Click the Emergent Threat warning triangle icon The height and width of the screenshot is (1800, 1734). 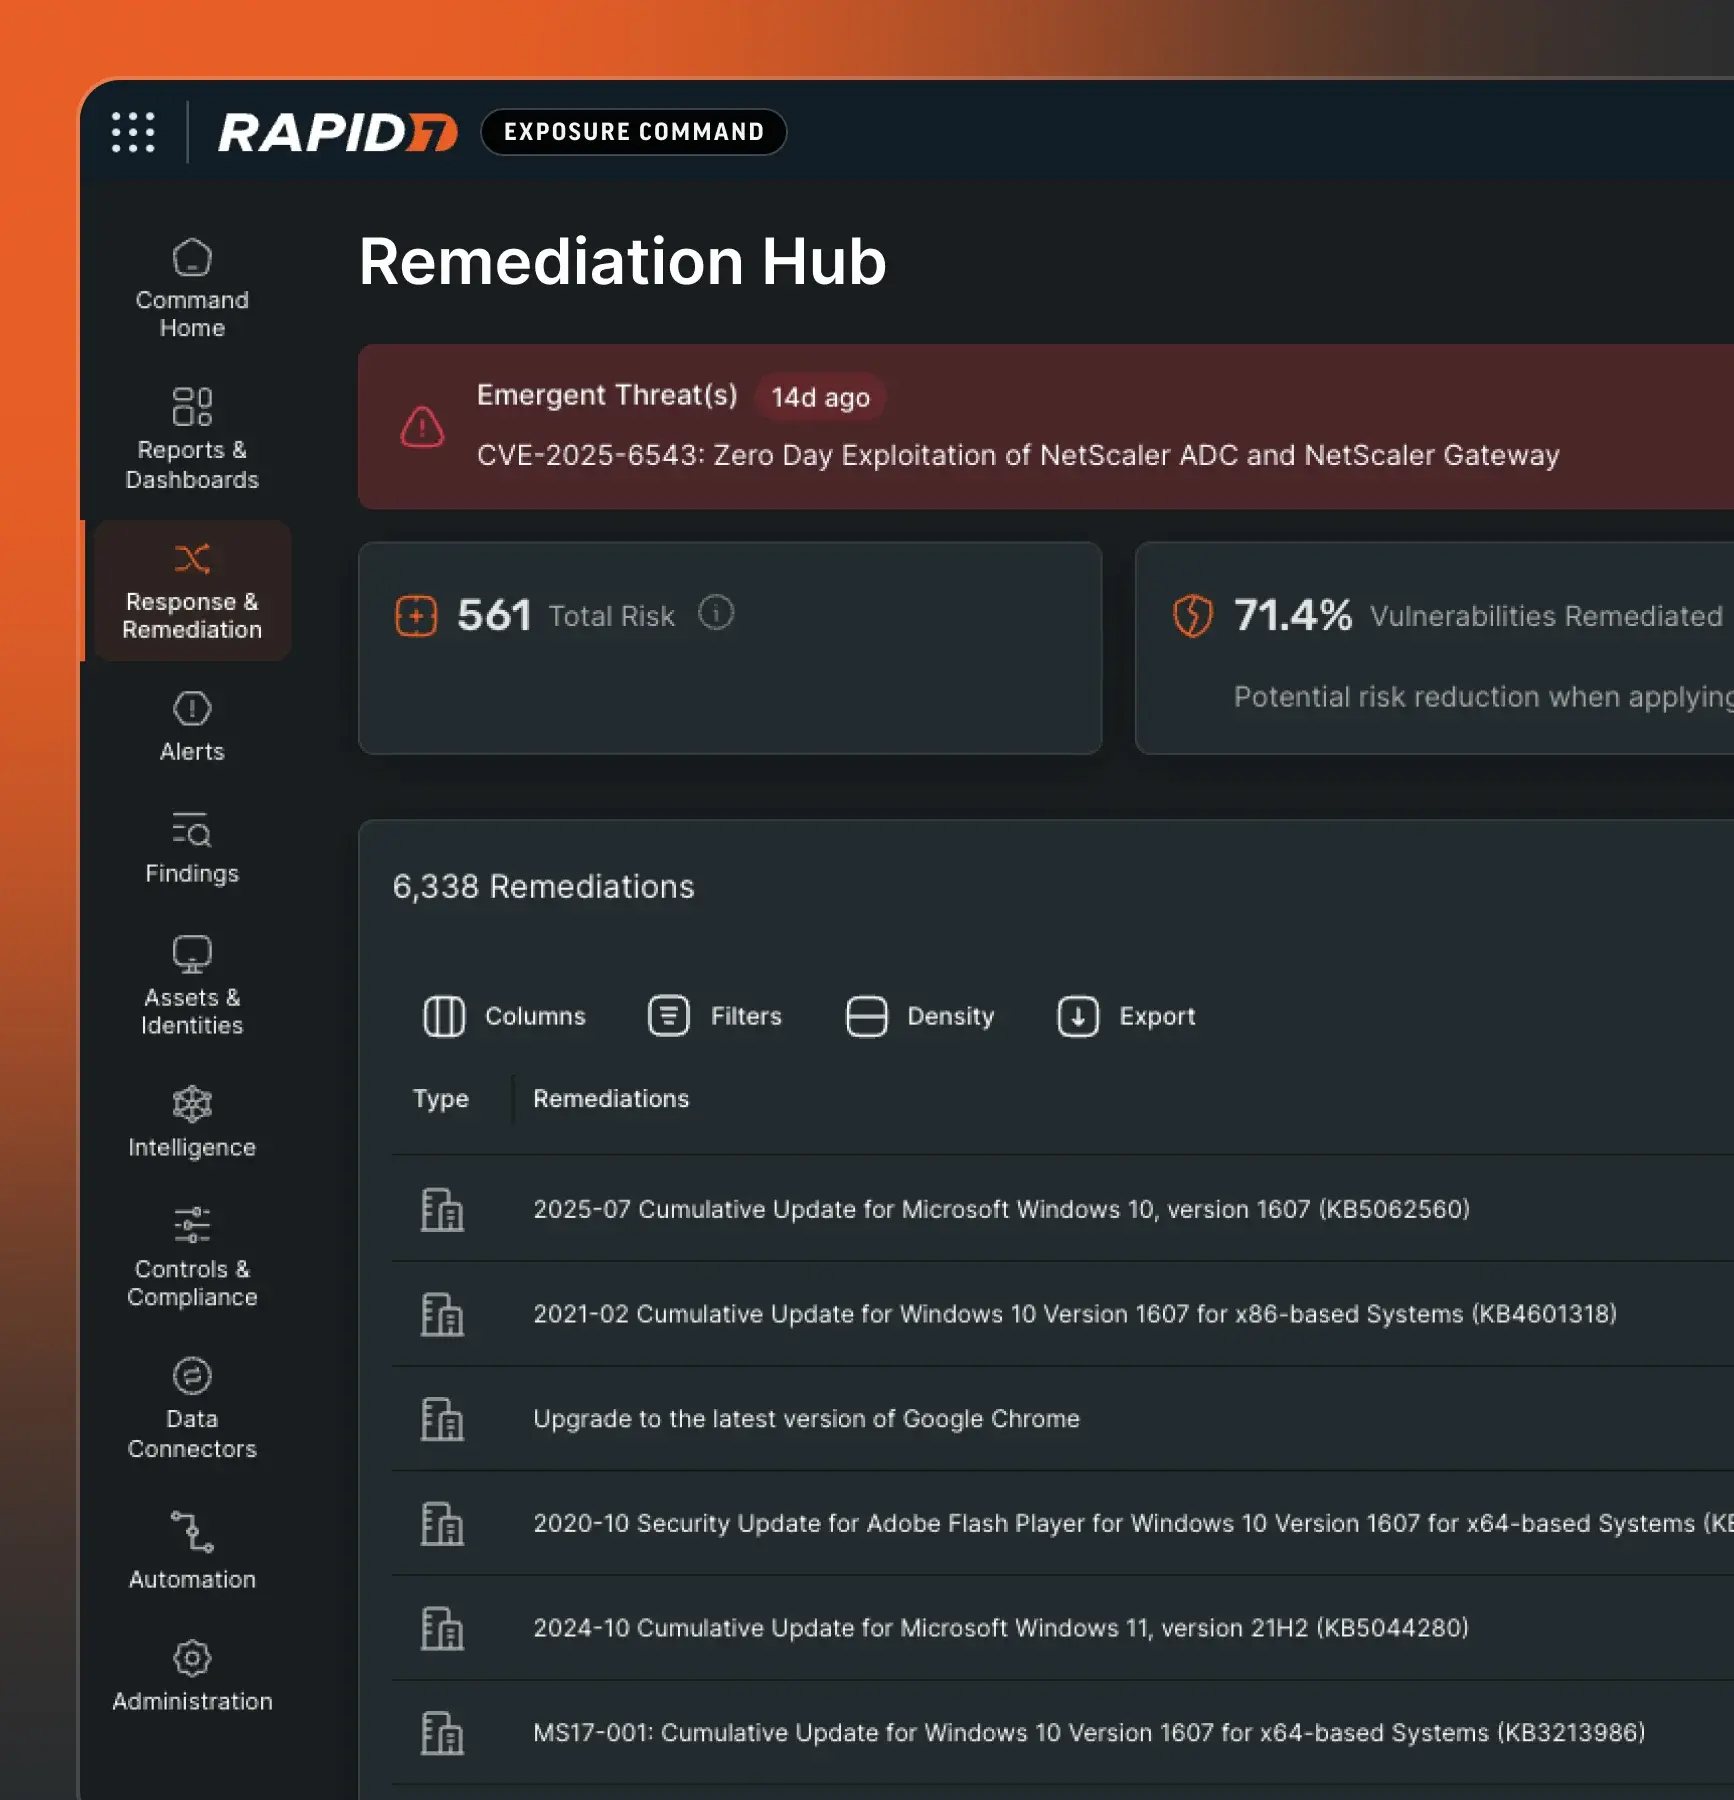[422, 427]
